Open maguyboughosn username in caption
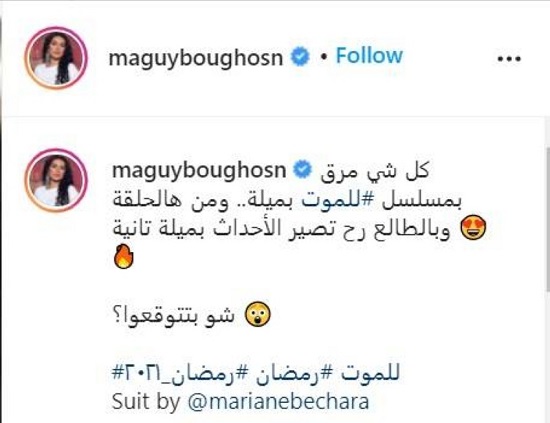Image resolution: width=550 pixels, height=423 pixels. [199, 171]
